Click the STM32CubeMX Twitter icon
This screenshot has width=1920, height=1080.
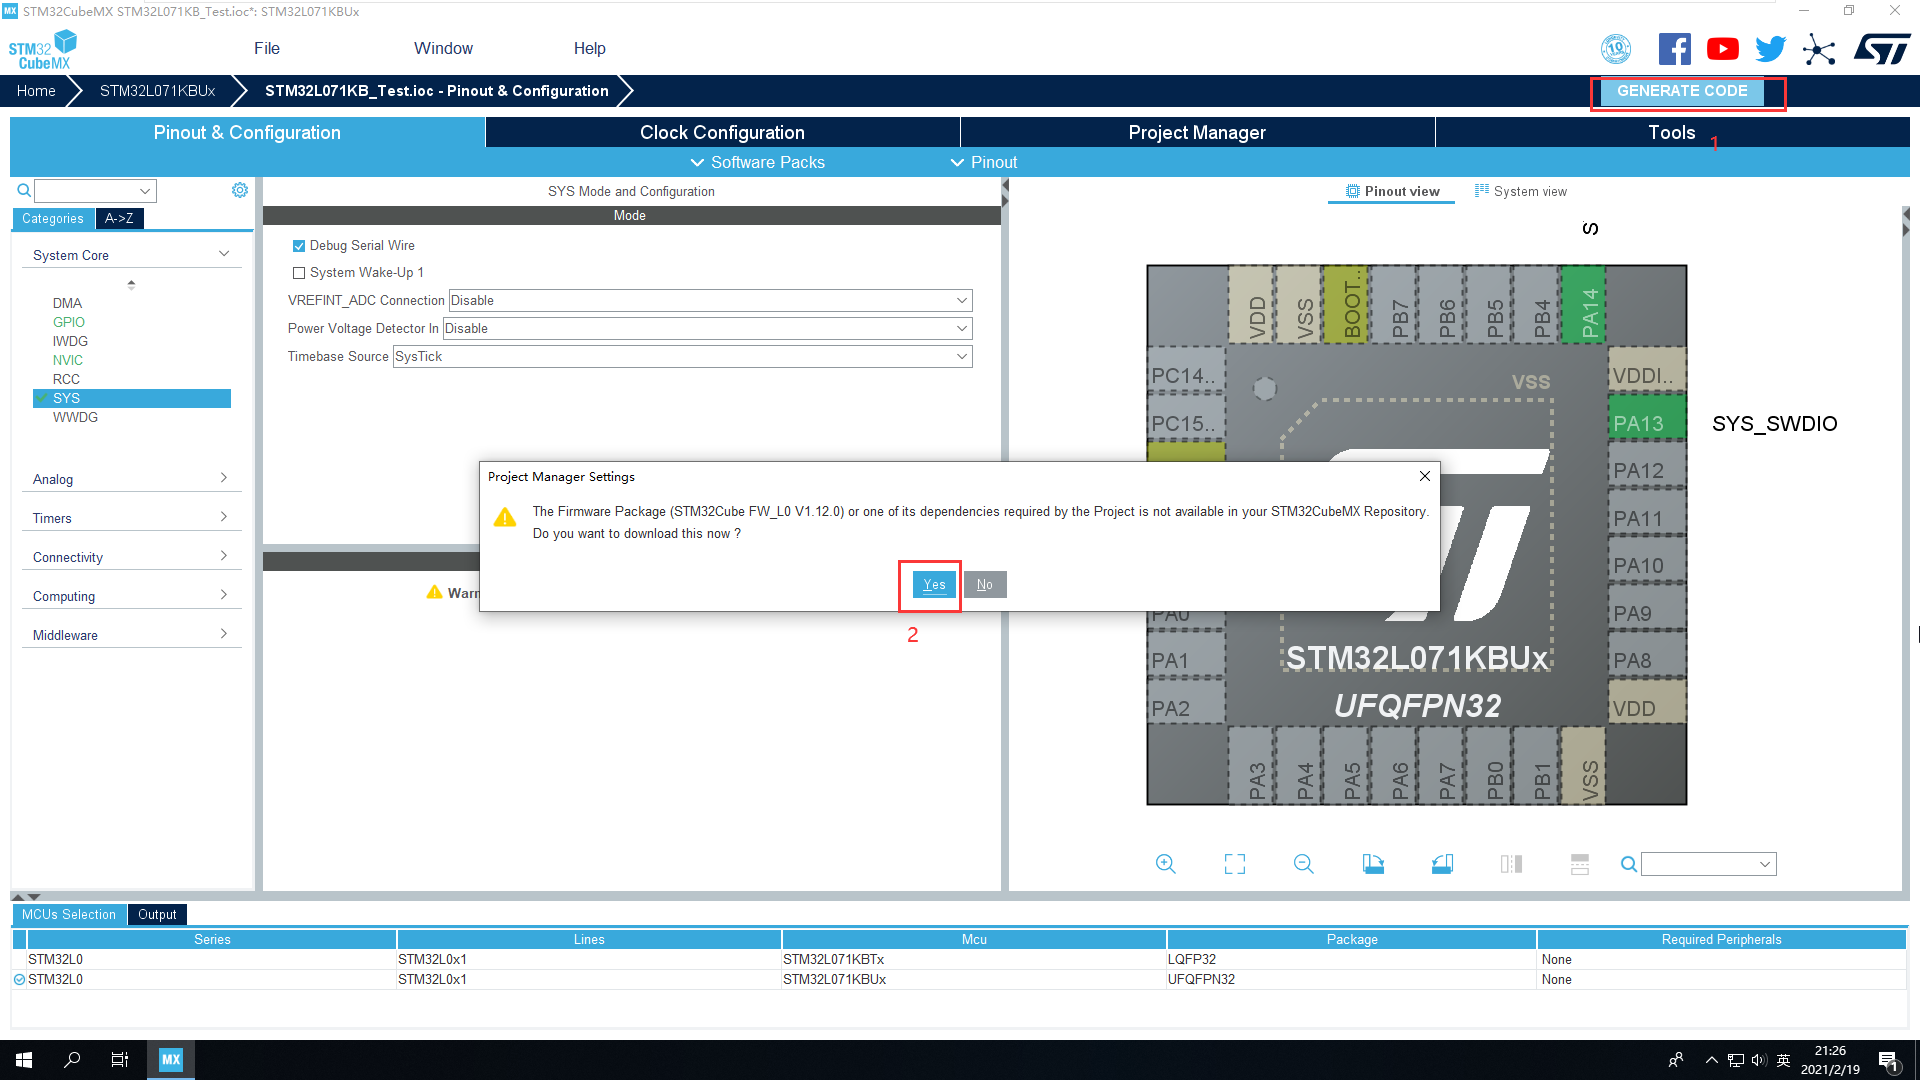coord(1770,51)
